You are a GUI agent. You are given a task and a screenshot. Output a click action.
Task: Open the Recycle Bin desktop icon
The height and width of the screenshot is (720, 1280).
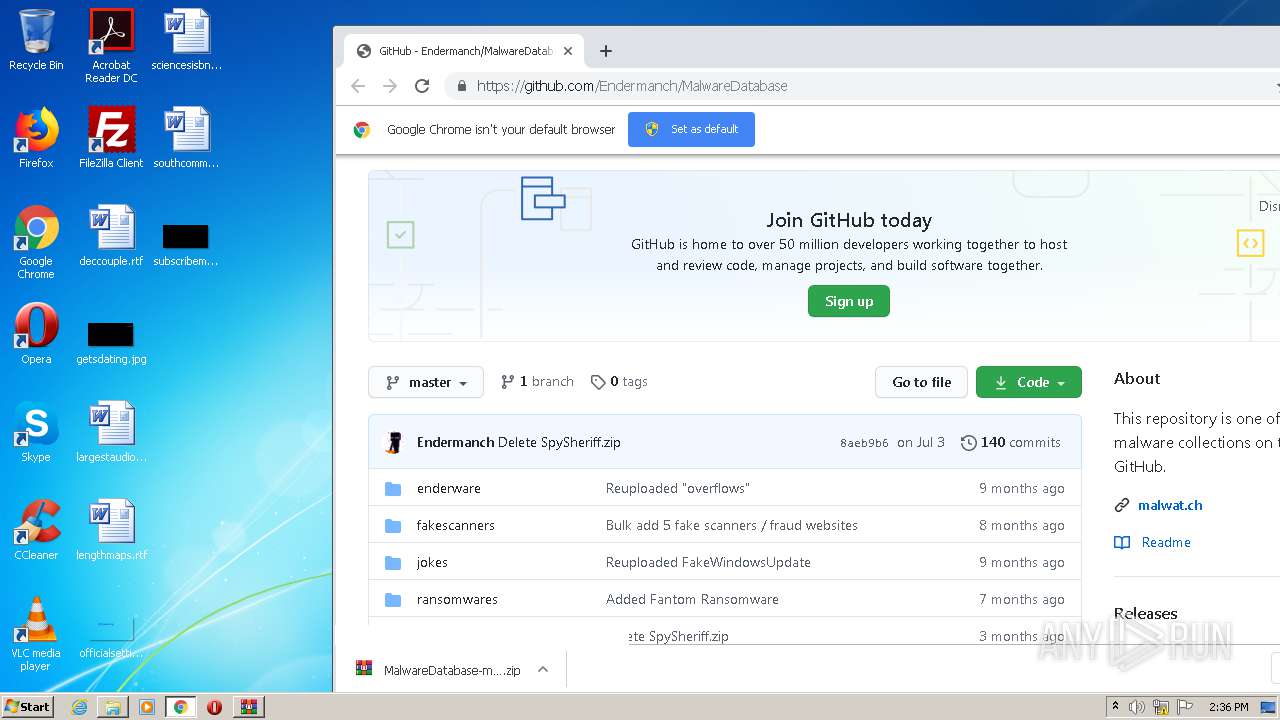point(36,40)
